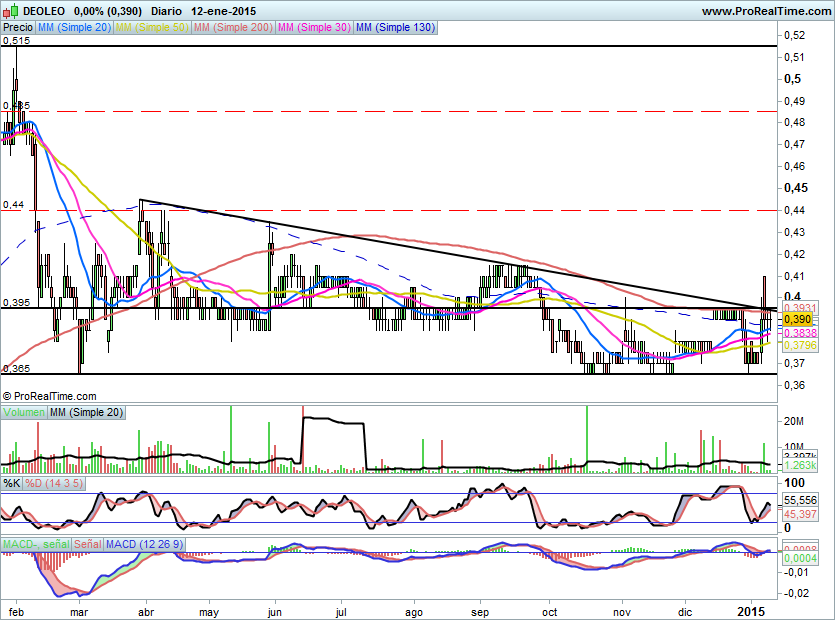Click the candlestick chart icon beside DEOLEO
The width and height of the screenshot is (835, 620).
point(10,11)
